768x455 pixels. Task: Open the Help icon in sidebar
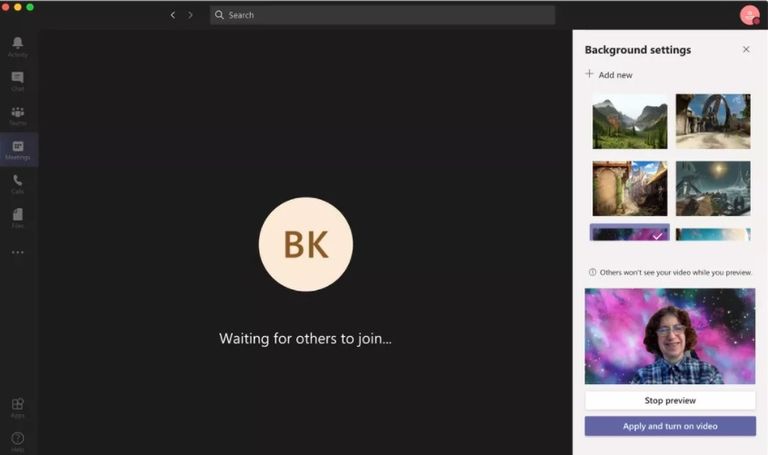18,442
